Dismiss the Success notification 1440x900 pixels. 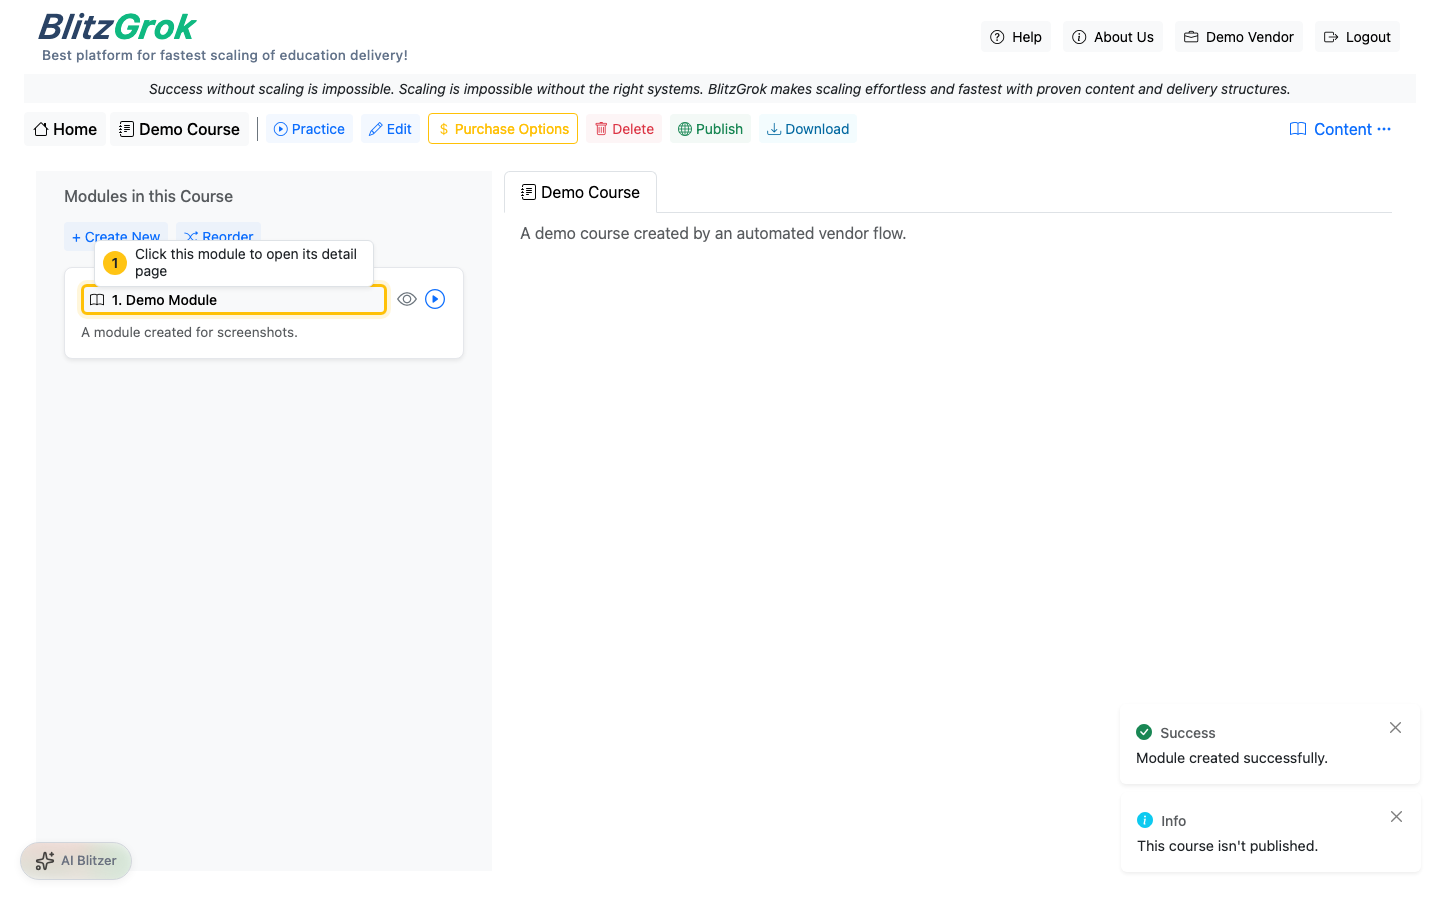1395,728
